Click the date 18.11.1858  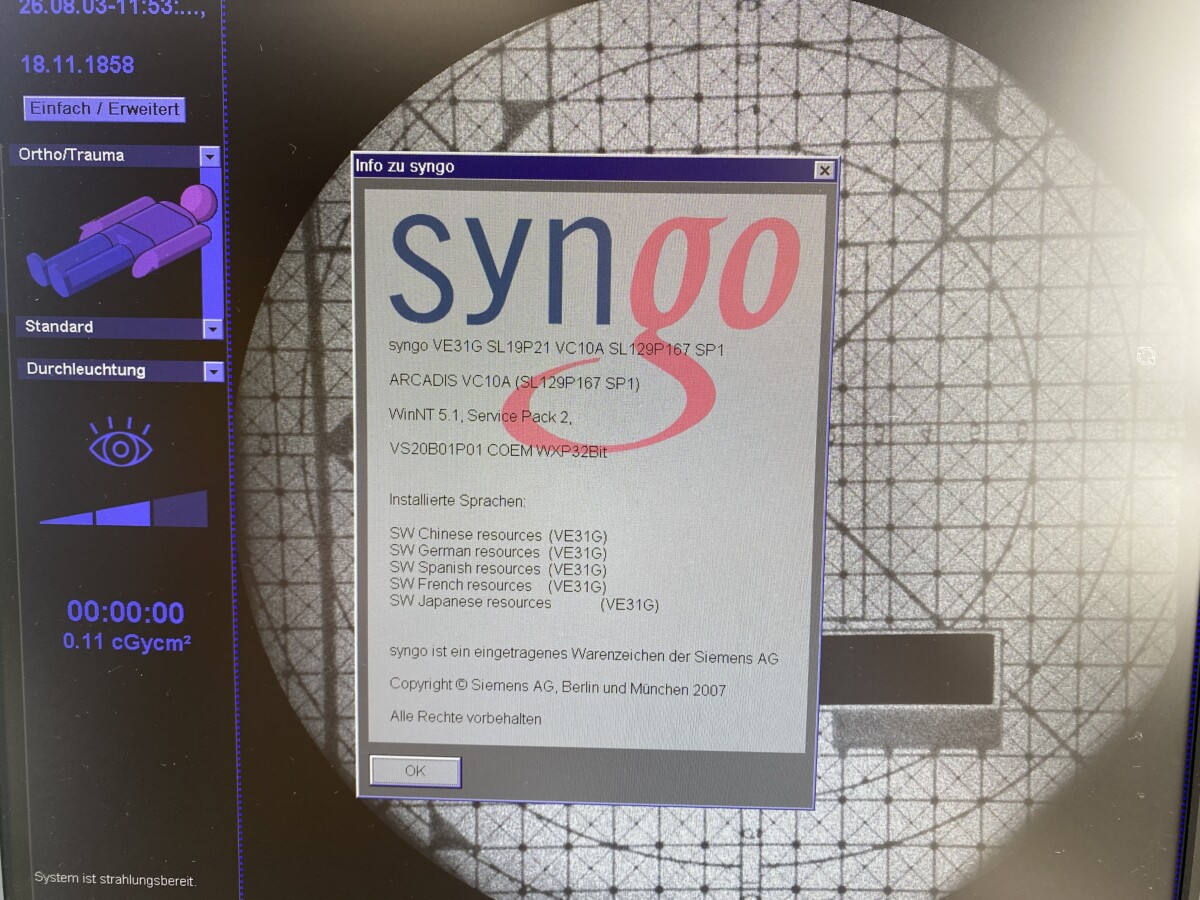77,65
